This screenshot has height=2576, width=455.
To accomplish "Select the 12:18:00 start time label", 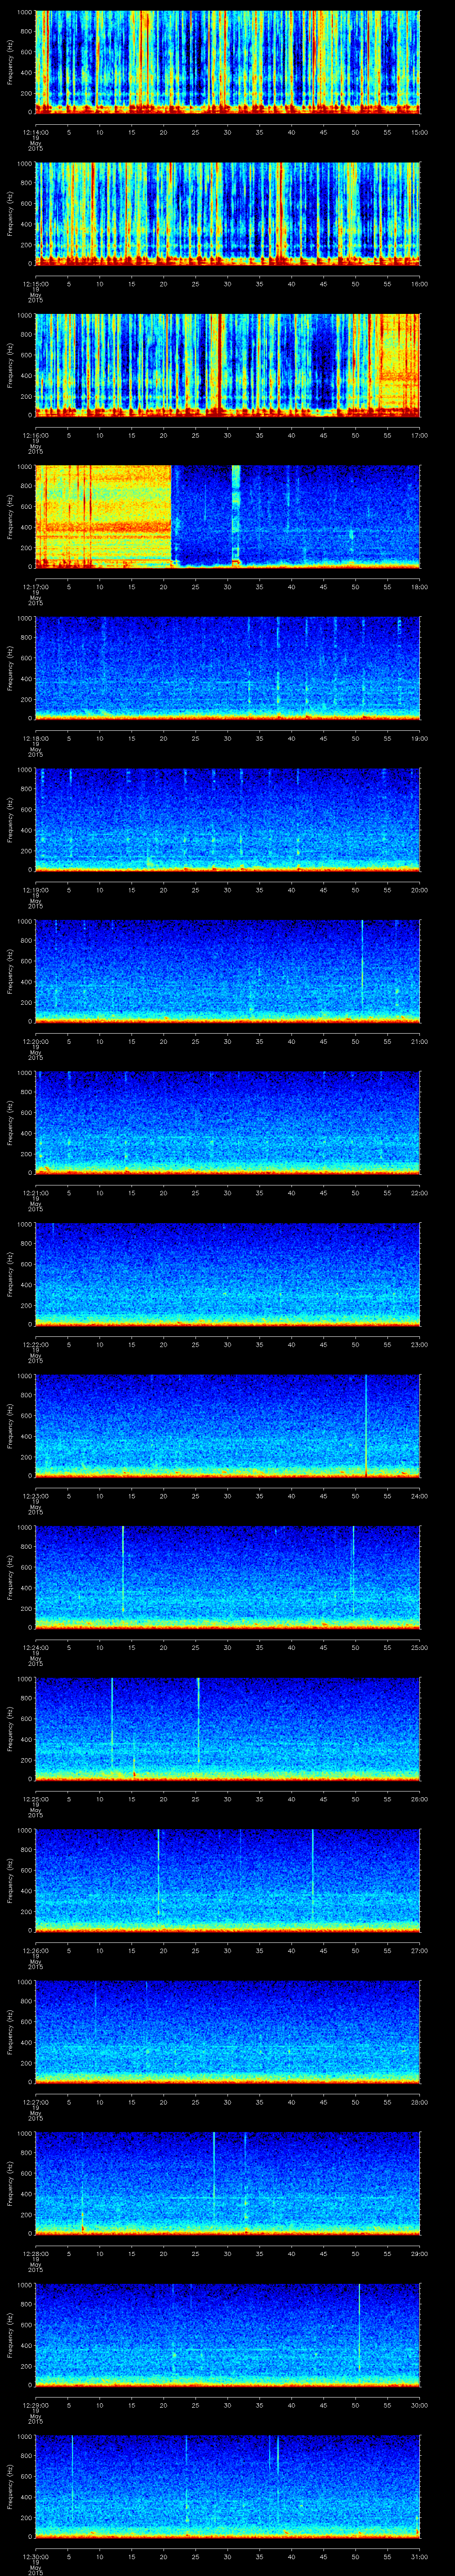I will 36,738.
